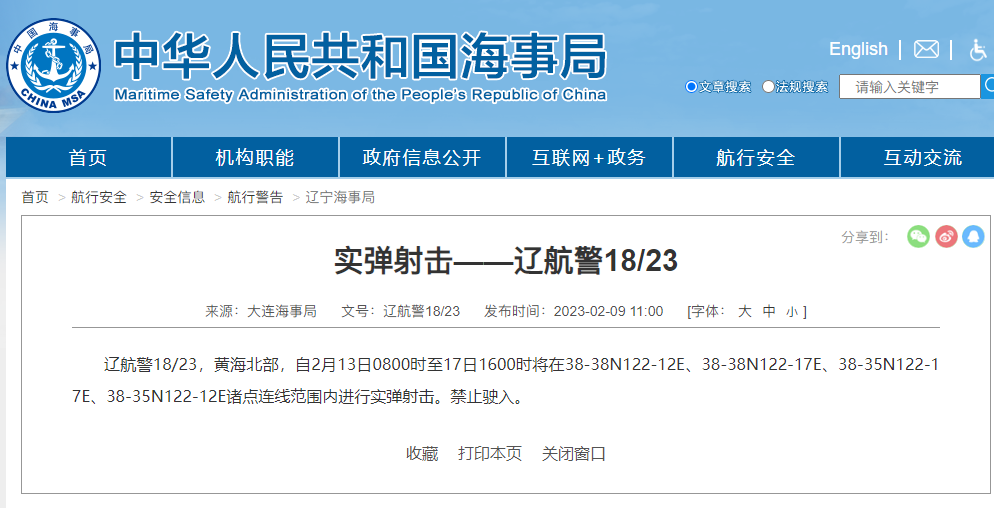Click the blue search magnifier button
Image resolution: width=994 pixels, height=508 pixels.
click(988, 87)
